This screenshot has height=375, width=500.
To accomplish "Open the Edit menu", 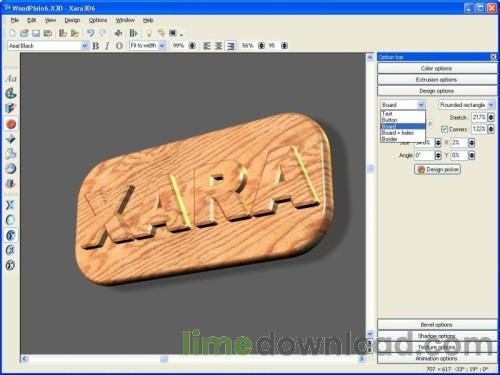I will [x=31, y=20].
